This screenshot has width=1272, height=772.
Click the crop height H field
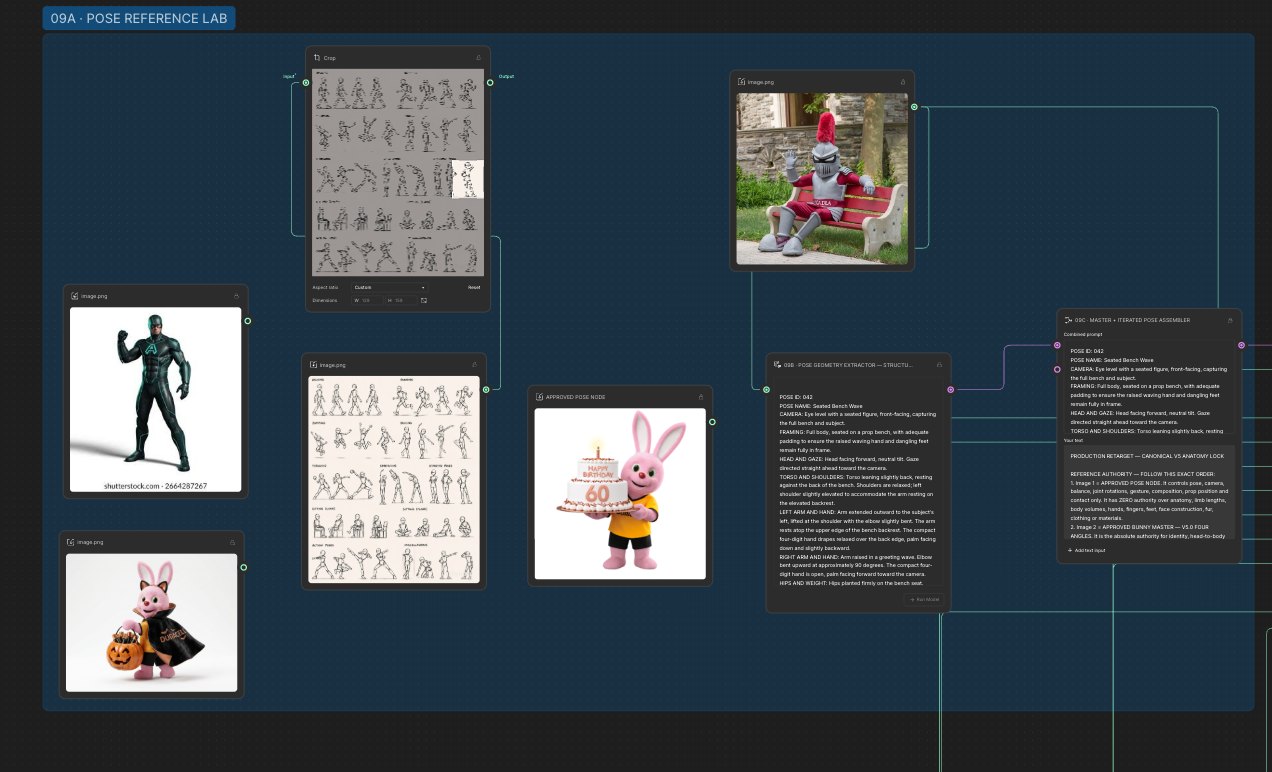coord(402,300)
